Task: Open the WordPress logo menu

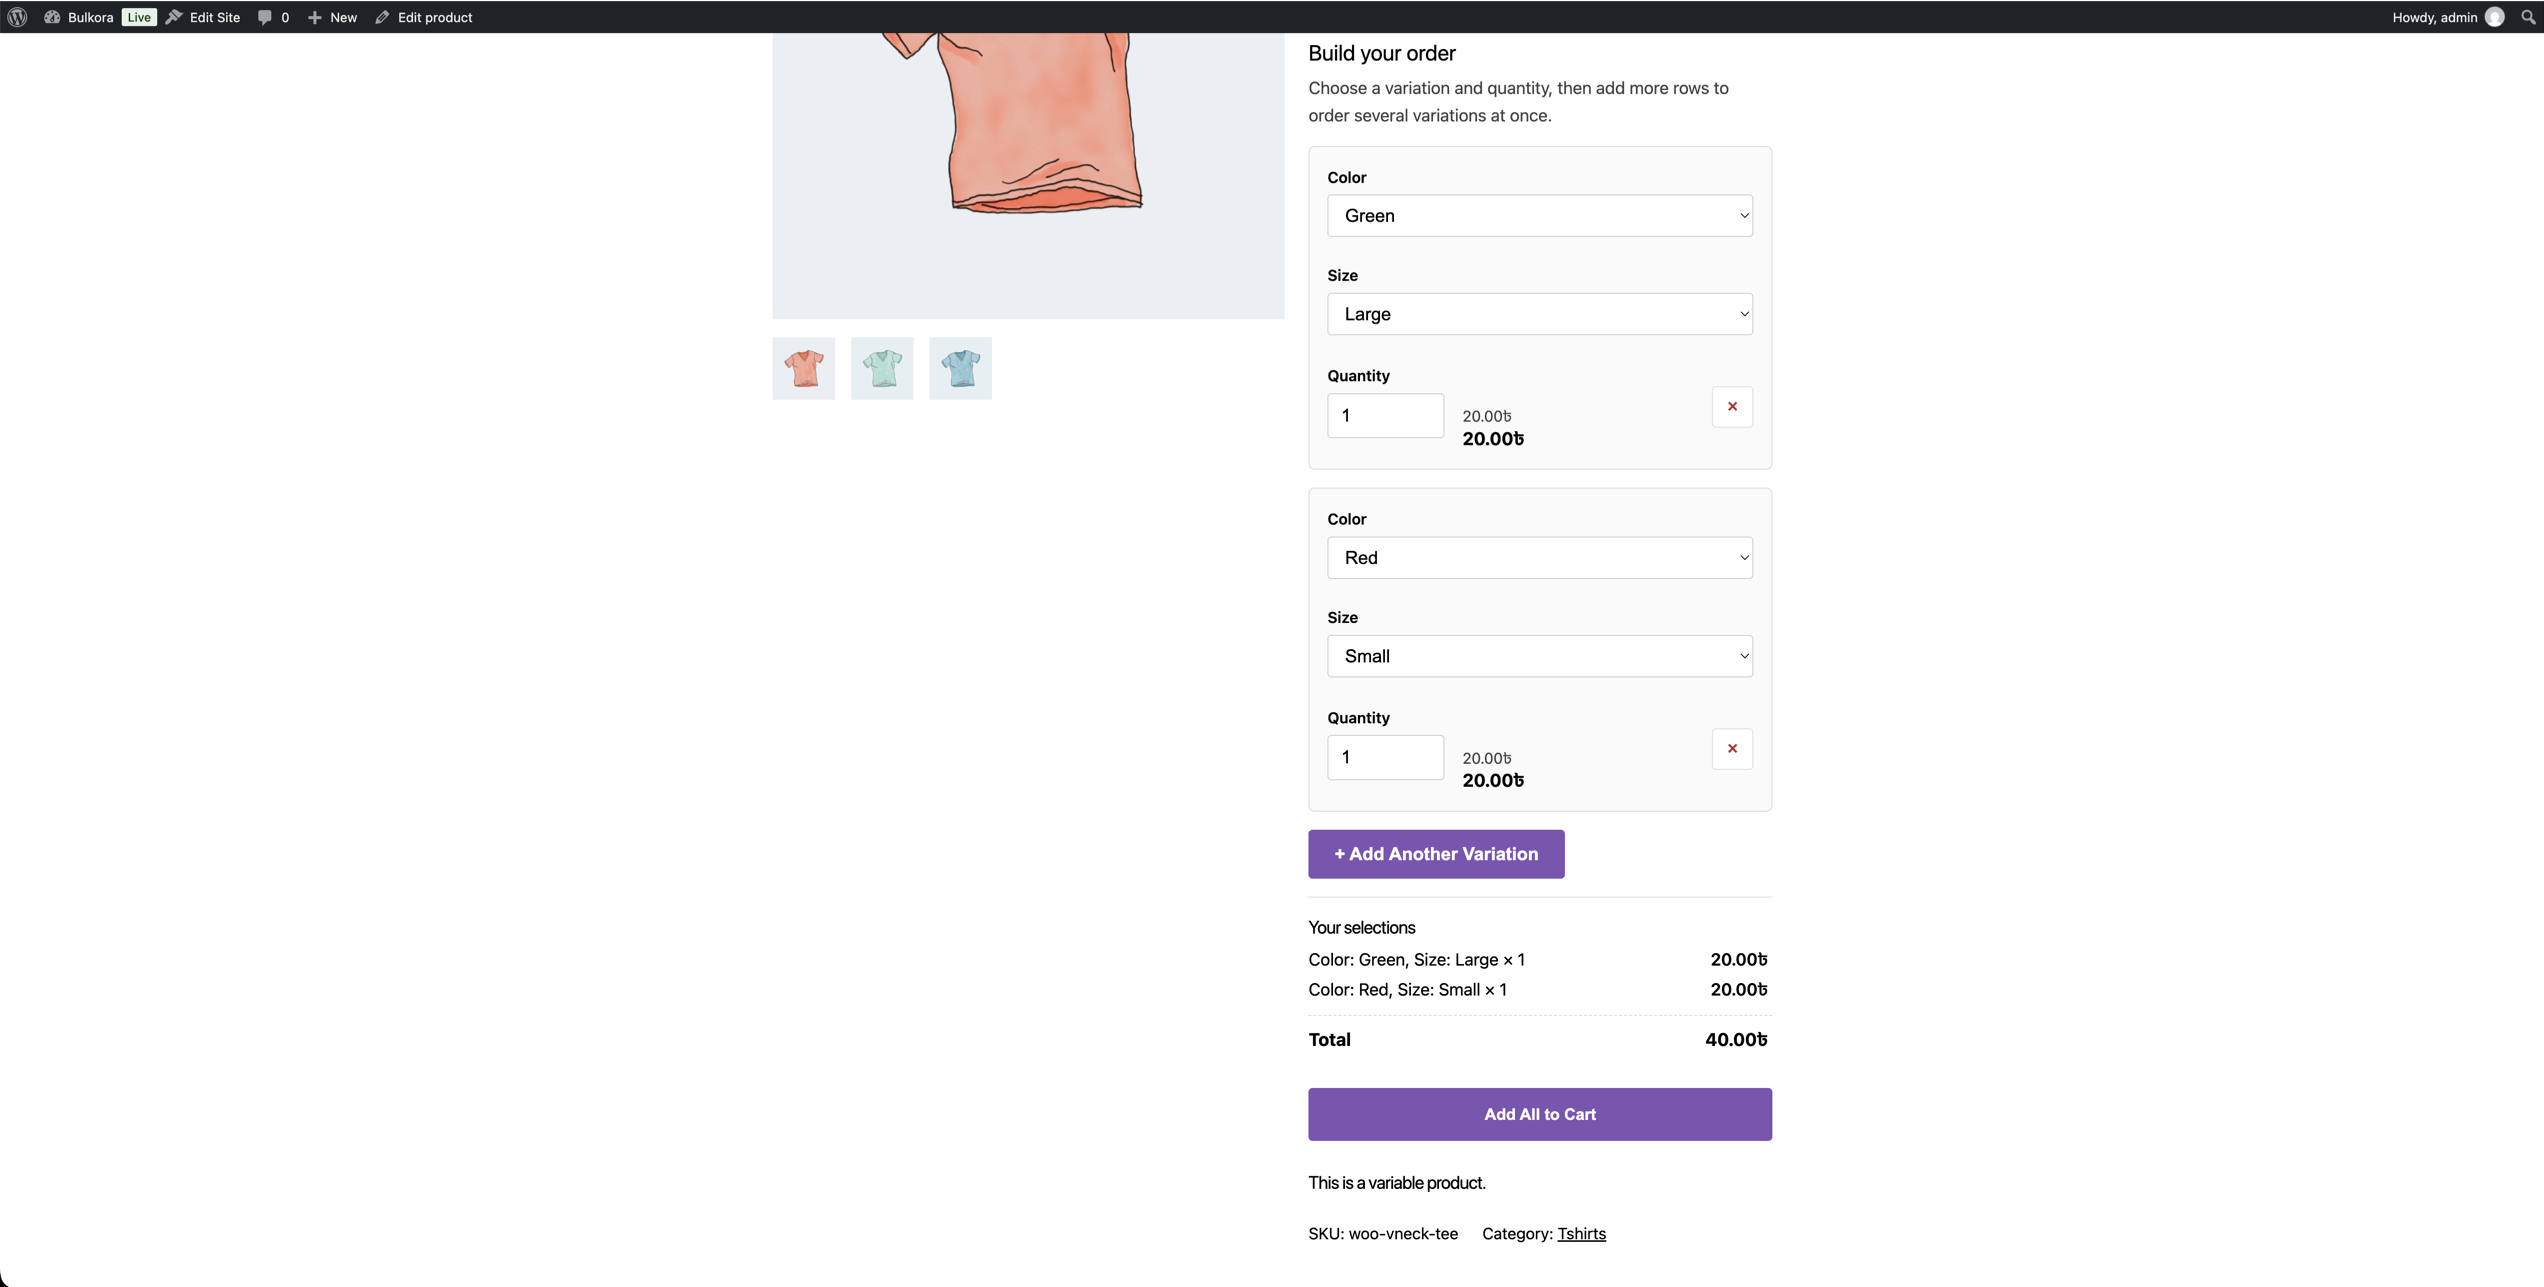Action: [x=17, y=17]
